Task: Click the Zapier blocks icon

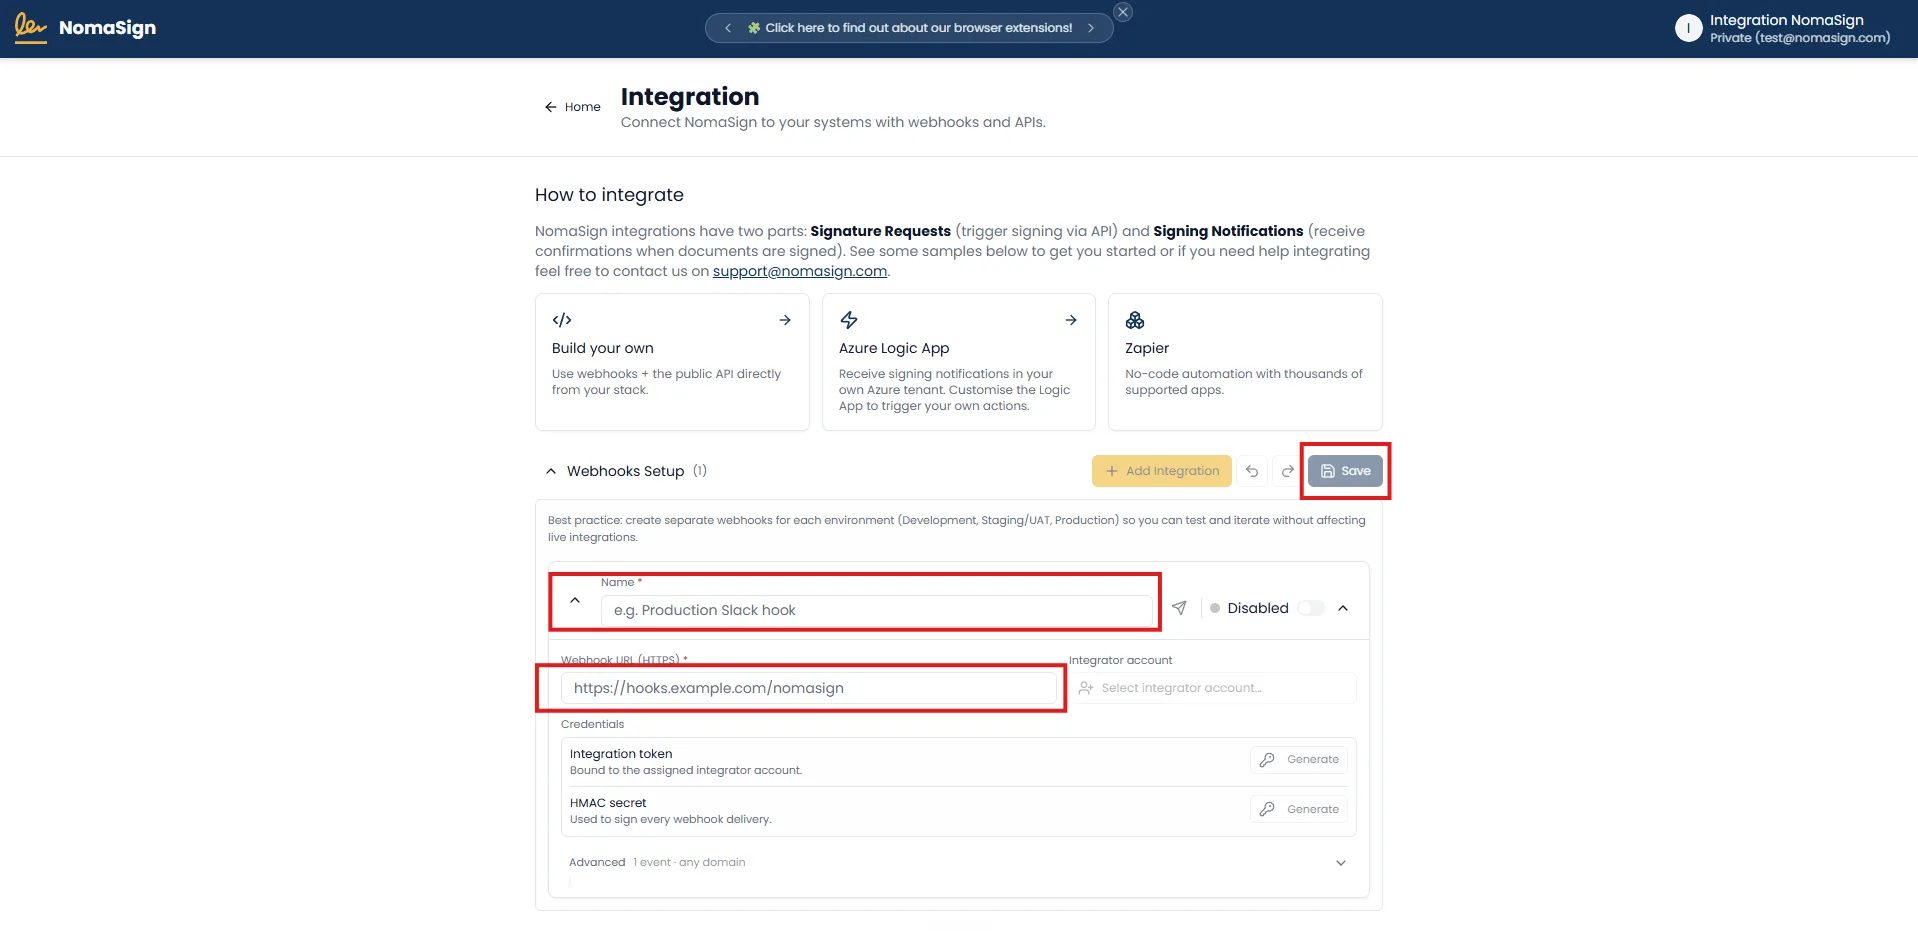Action: [1135, 320]
